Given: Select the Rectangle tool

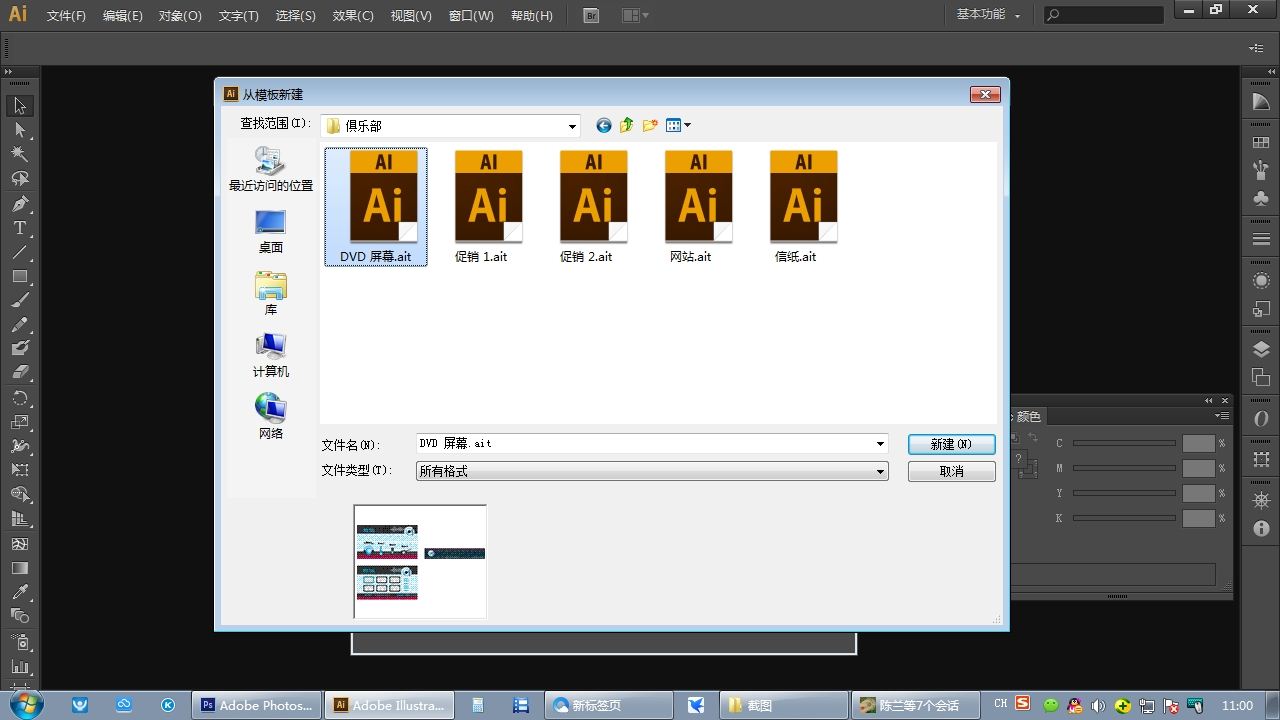Looking at the screenshot, I should pos(20,276).
